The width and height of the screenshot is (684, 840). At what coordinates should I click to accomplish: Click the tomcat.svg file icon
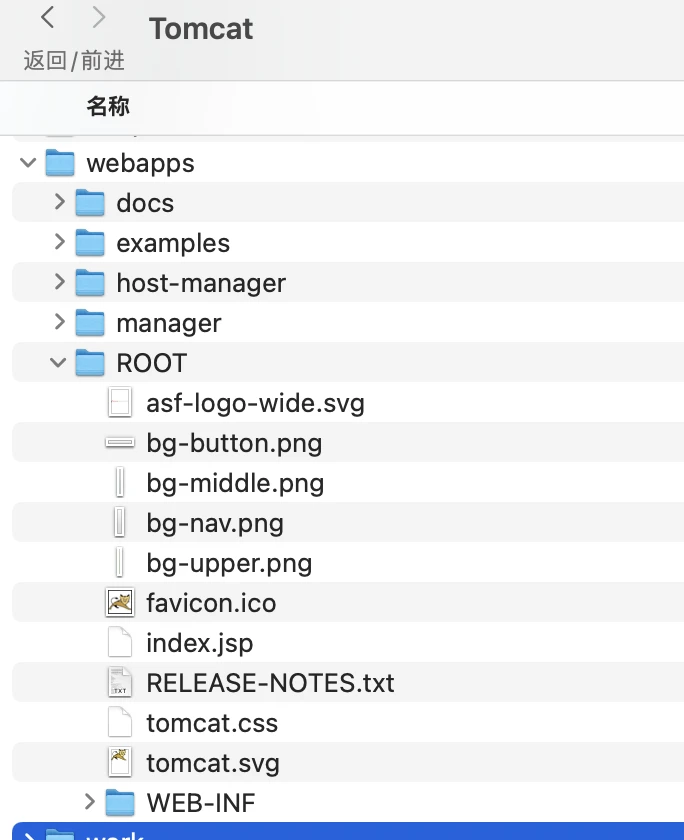[120, 762]
